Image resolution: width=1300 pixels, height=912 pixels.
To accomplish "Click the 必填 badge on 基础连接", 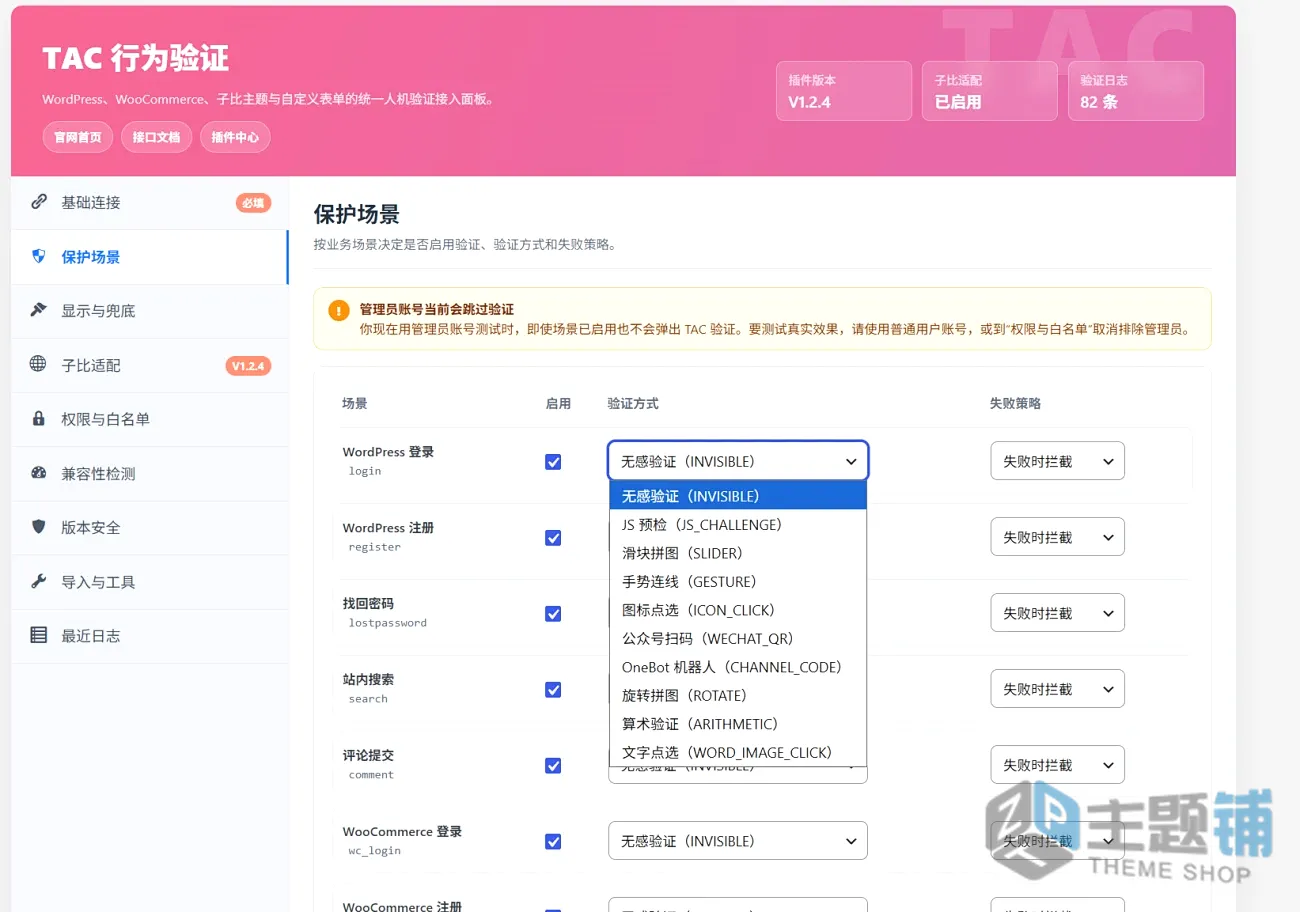I will tap(253, 203).
